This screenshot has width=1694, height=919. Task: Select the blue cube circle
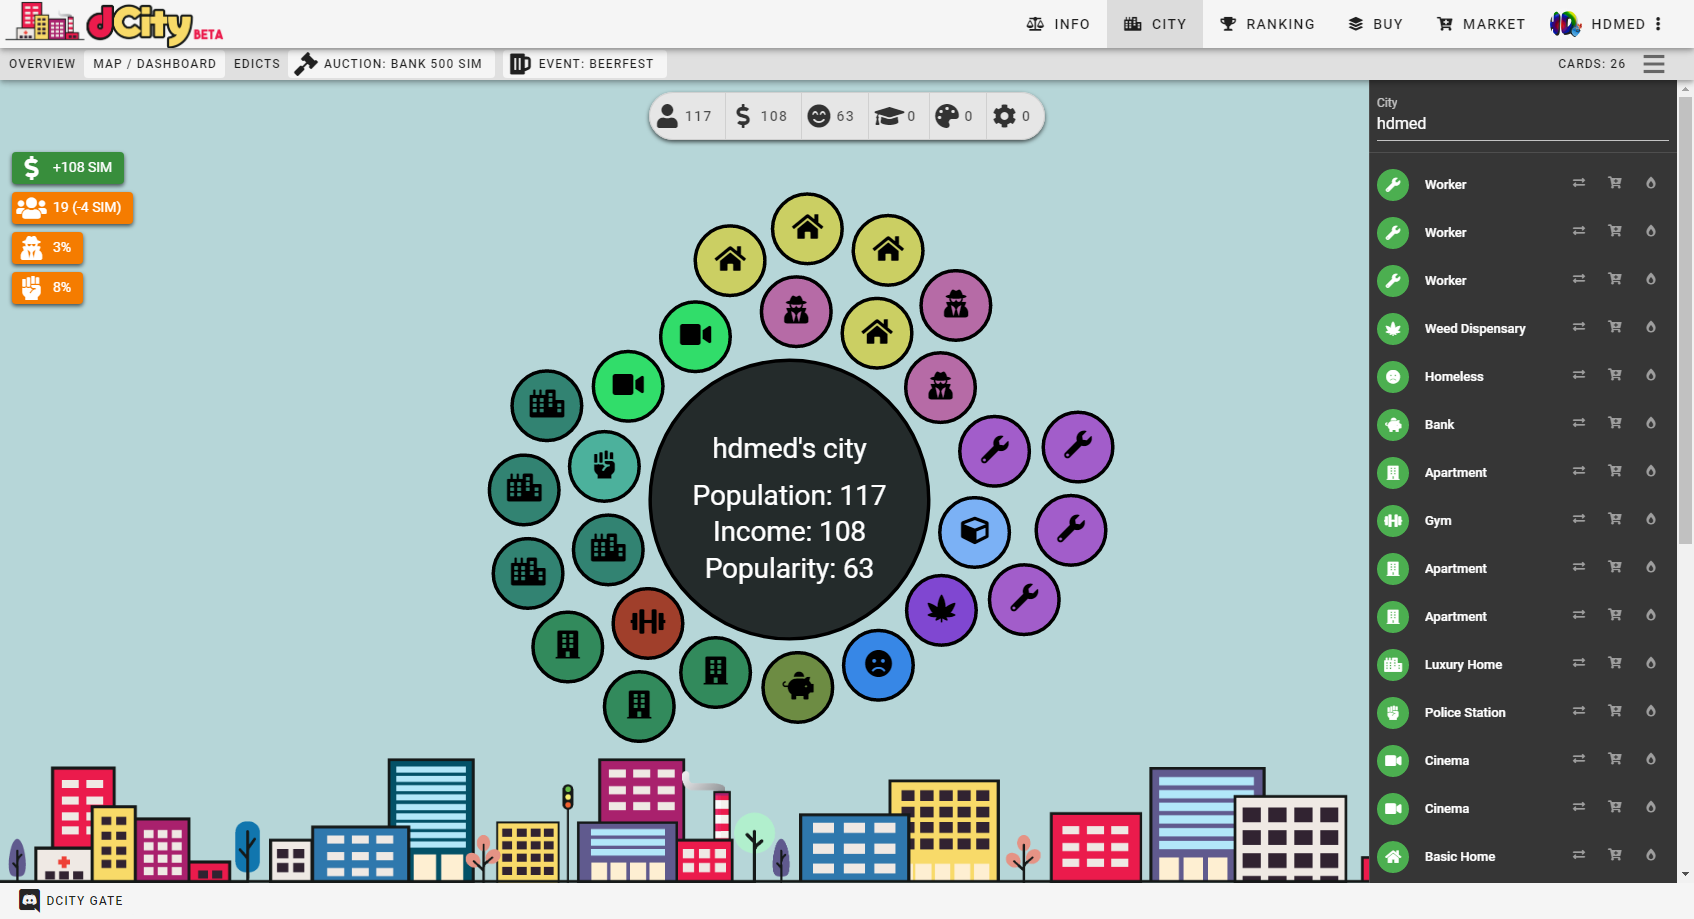click(975, 532)
